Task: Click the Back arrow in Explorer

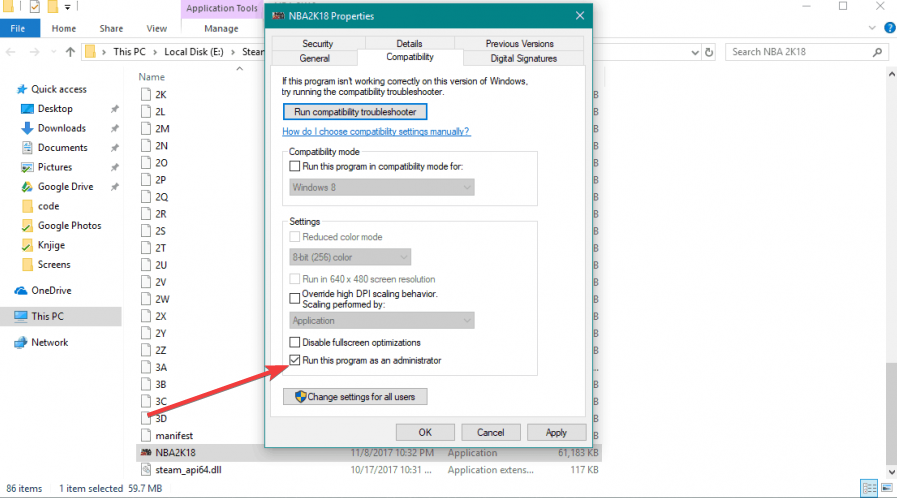Action: click(x=11, y=52)
